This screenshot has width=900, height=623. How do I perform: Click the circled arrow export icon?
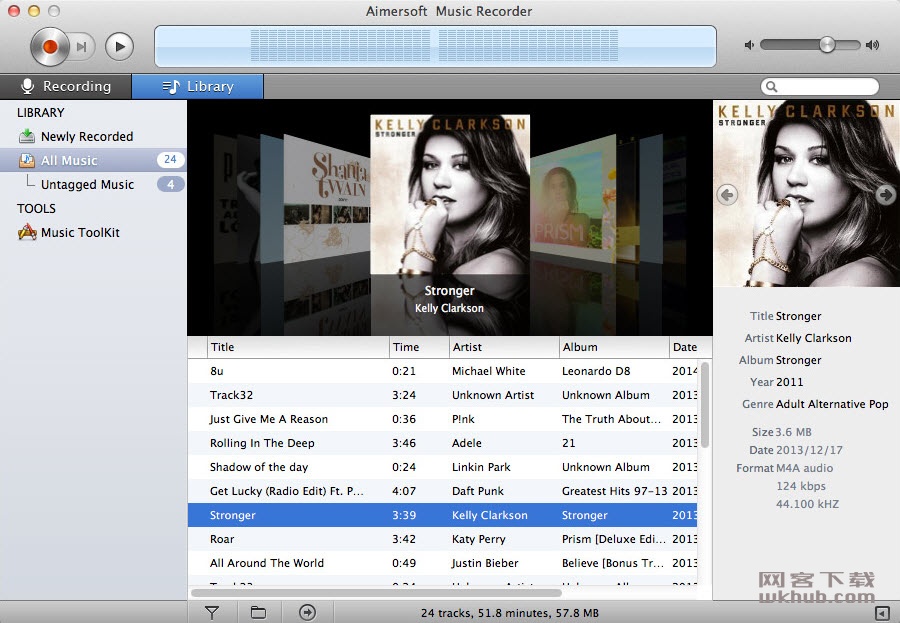tap(308, 613)
